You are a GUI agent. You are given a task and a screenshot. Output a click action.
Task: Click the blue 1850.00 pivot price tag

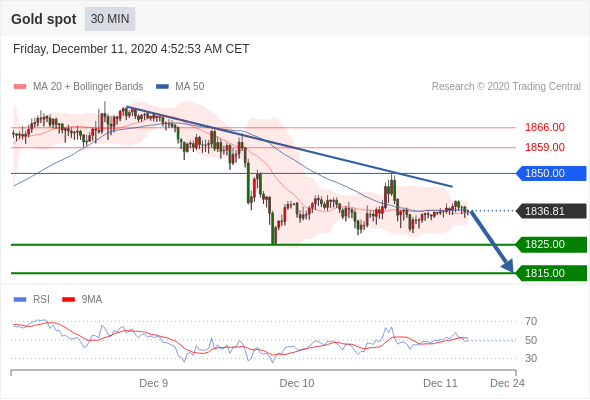(x=551, y=173)
